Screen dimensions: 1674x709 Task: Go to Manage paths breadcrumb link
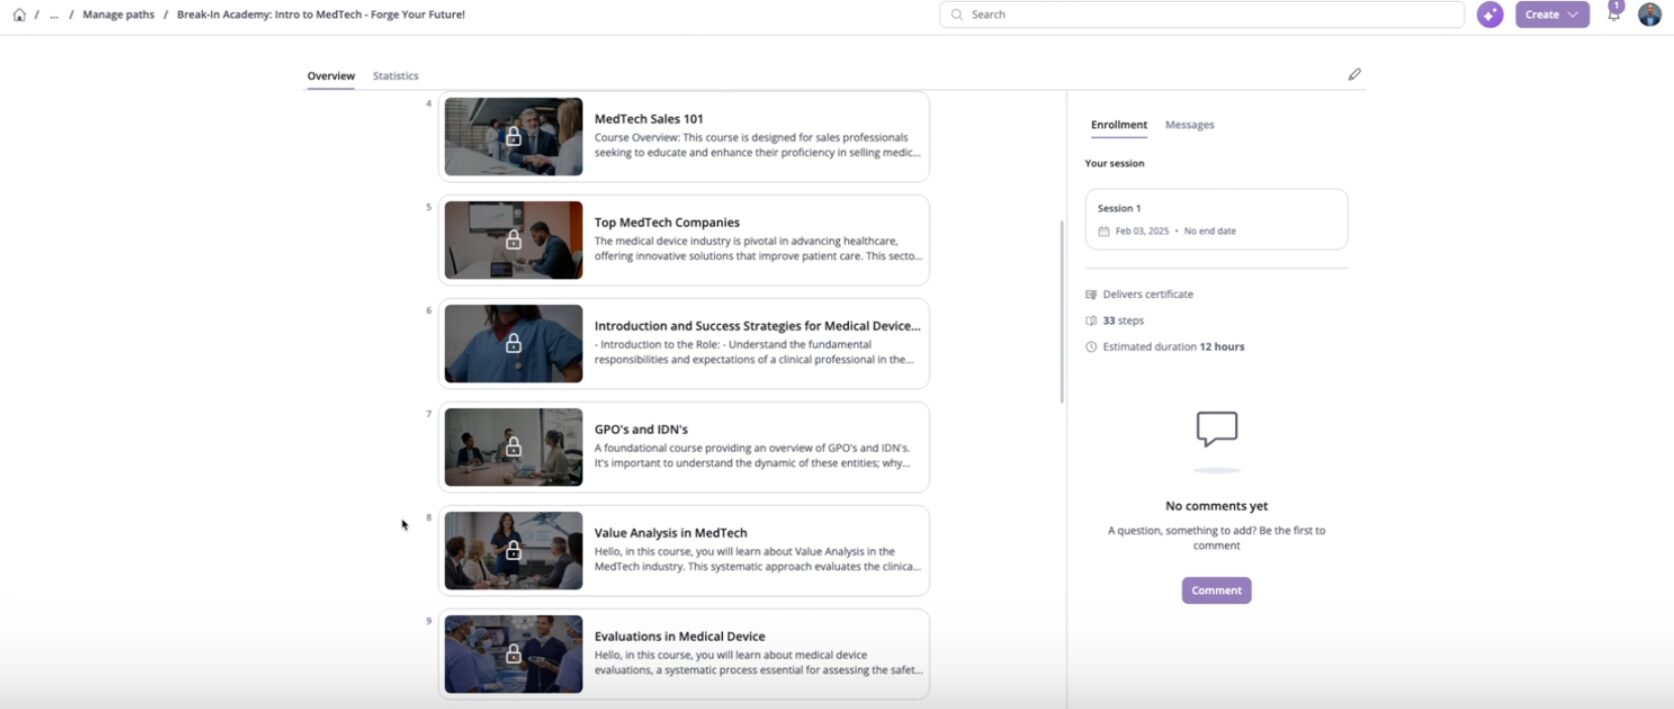pyautogui.click(x=118, y=15)
